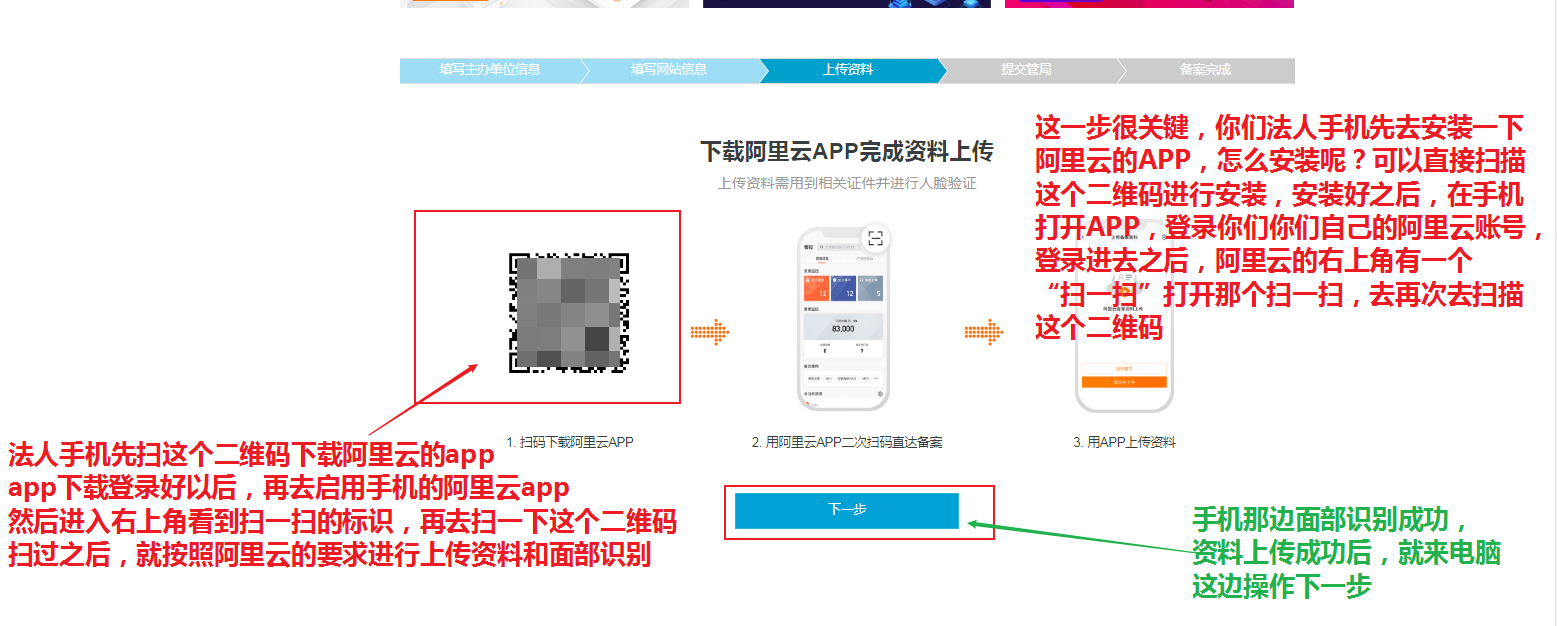Image resolution: width=1557 pixels, height=626 pixels.
Task: Click caption 2. 用阿里云APP二次扫码直达备案
Action: pyautogui.click(x=847, y=442)
